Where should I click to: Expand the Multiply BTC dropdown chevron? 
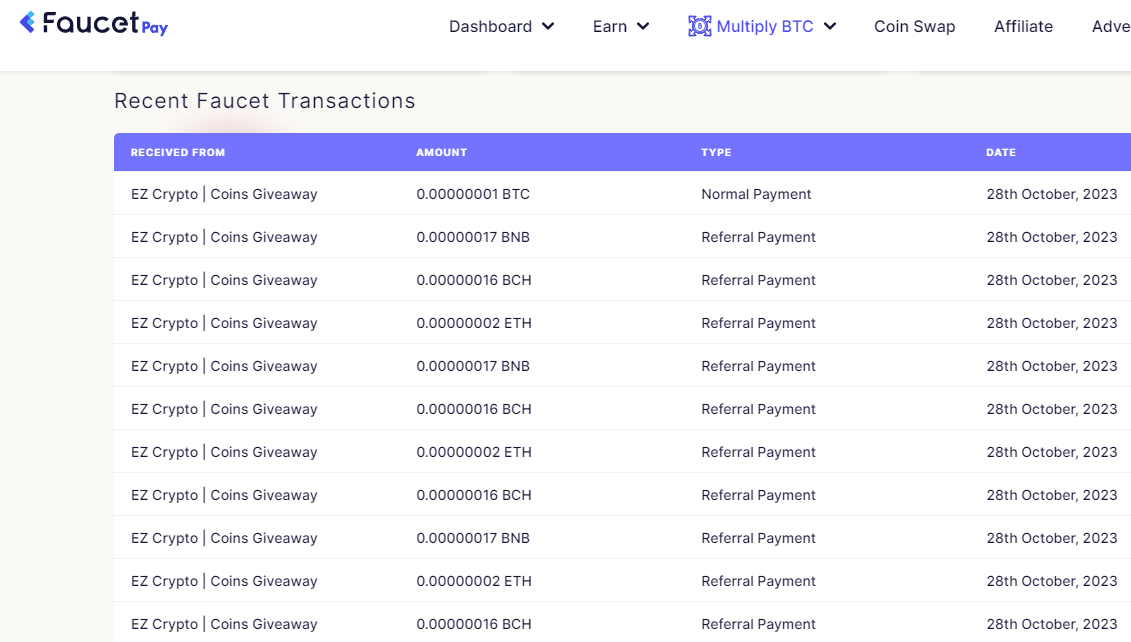point(829,27)
